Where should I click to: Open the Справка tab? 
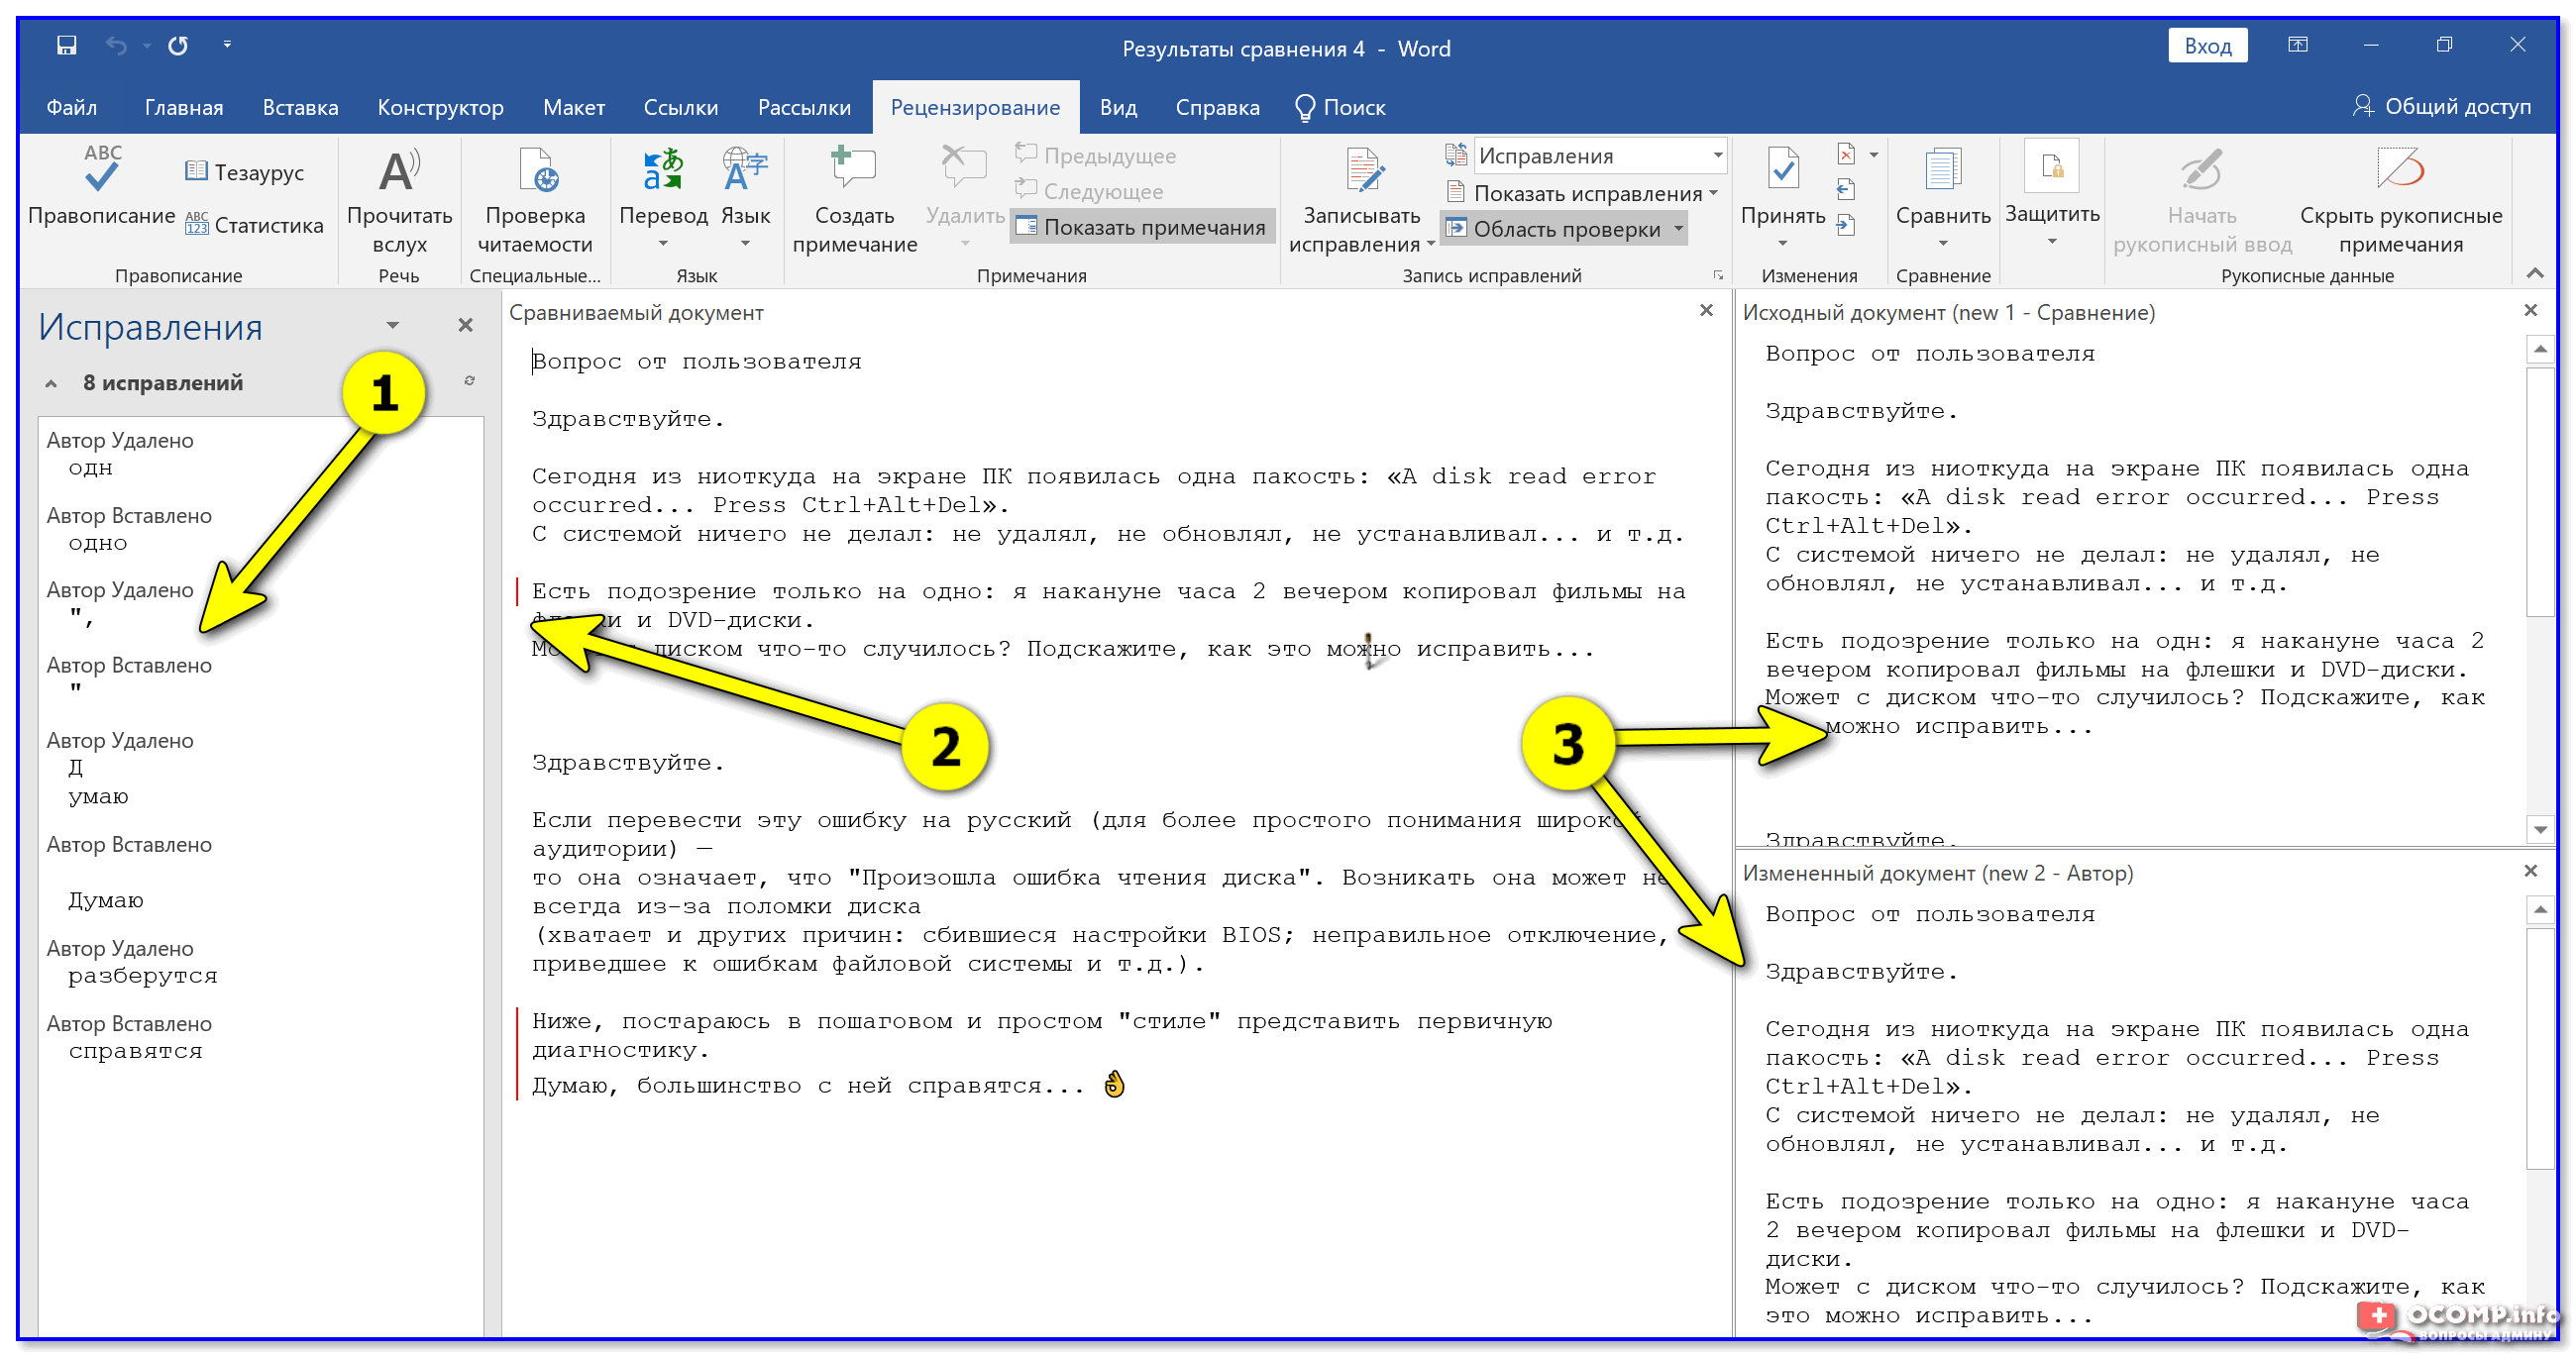(x=1217, y=107)
